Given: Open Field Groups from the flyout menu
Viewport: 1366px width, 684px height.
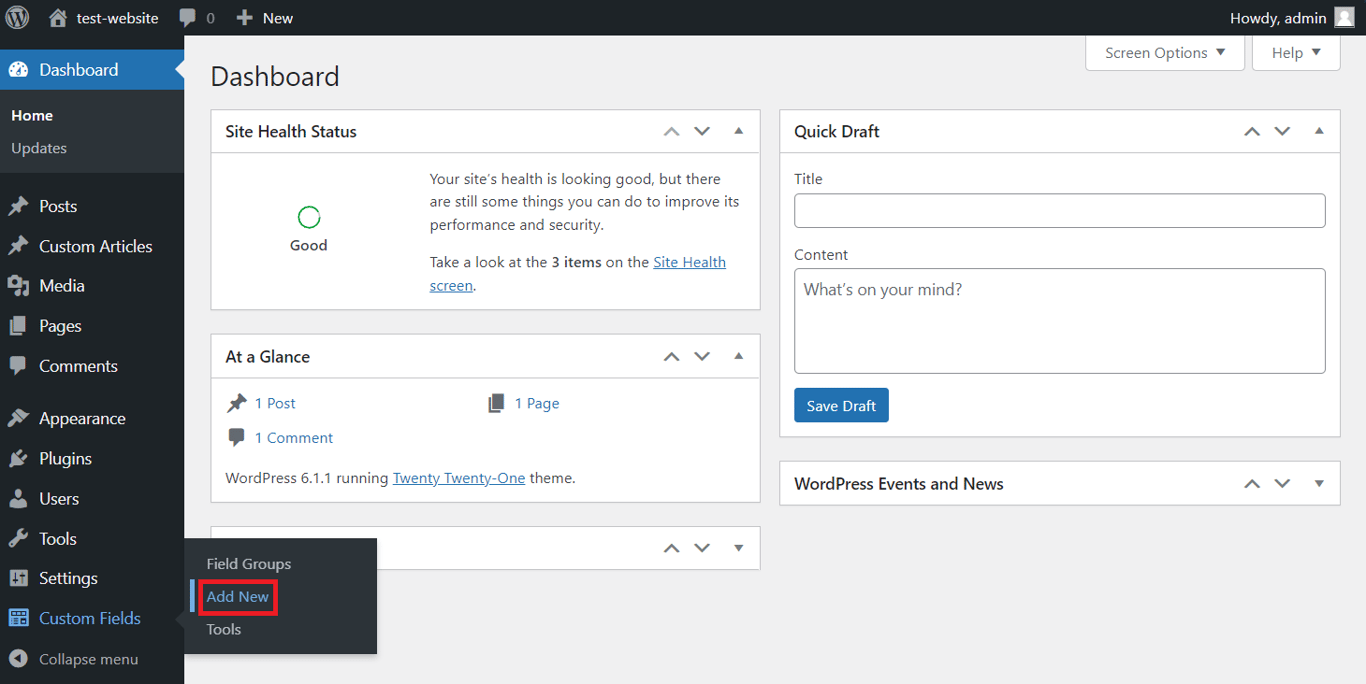Looking at the screenshot, I should tap(248, 563).
